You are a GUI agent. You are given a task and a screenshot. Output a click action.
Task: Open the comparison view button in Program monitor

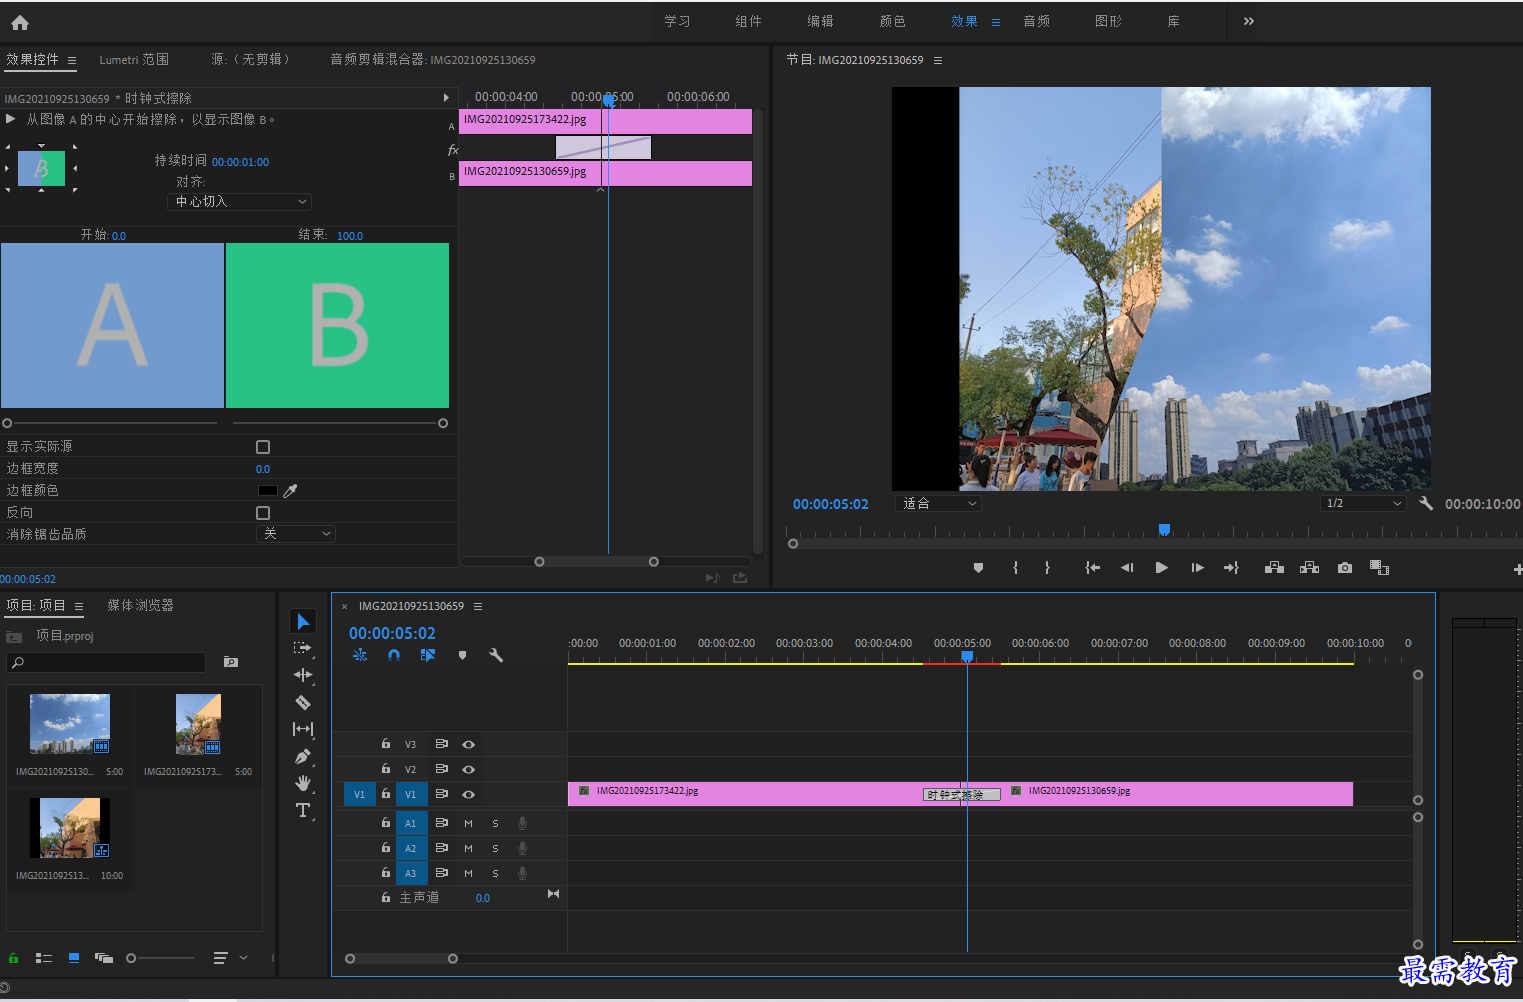click(x=1379, y=568)
